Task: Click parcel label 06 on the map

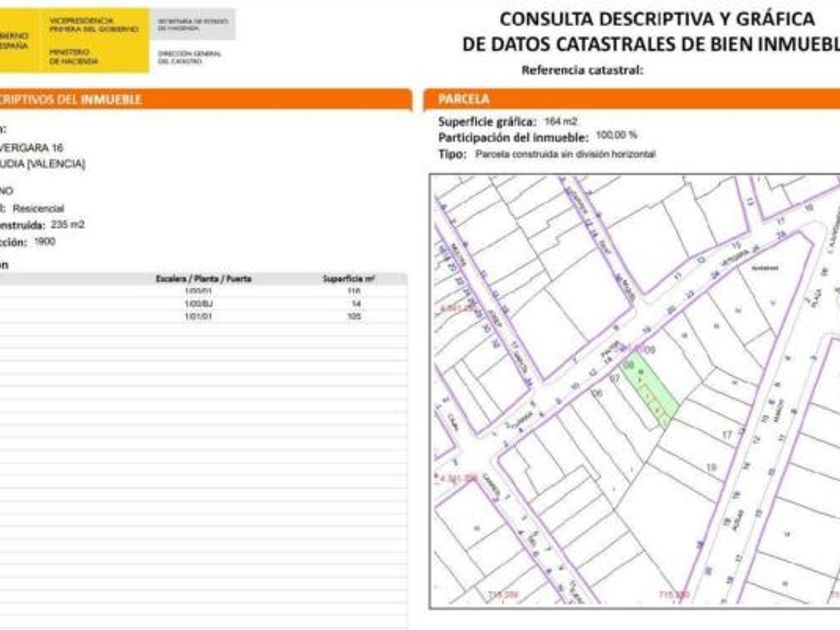Action: pyautogui.click(x=598, y=394)
